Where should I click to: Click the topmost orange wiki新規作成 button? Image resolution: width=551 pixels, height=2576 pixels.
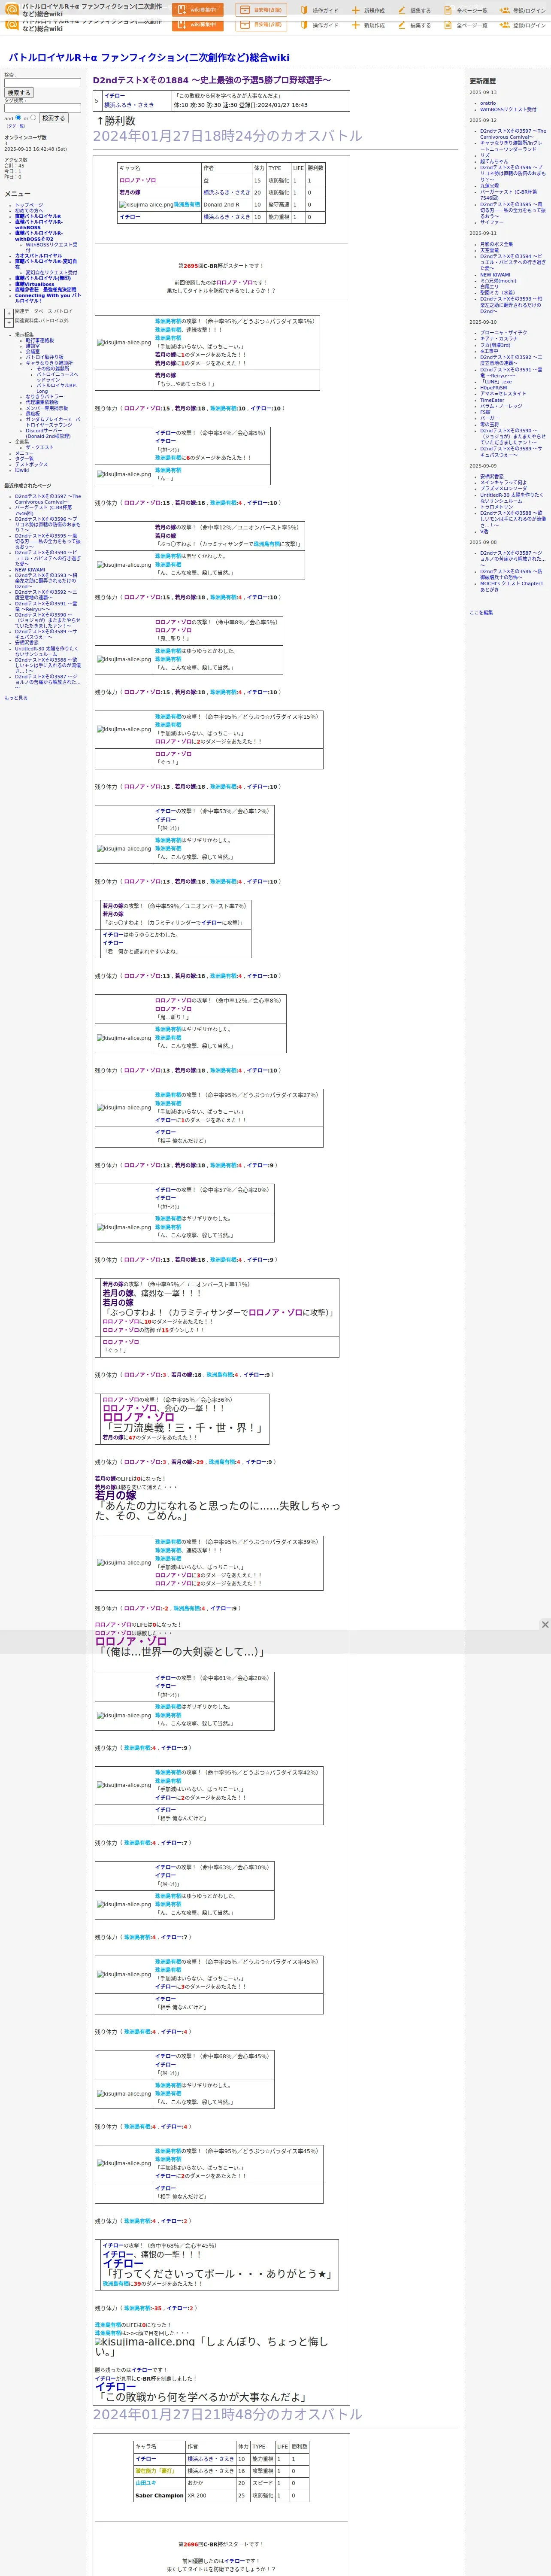tap(198, 10)
